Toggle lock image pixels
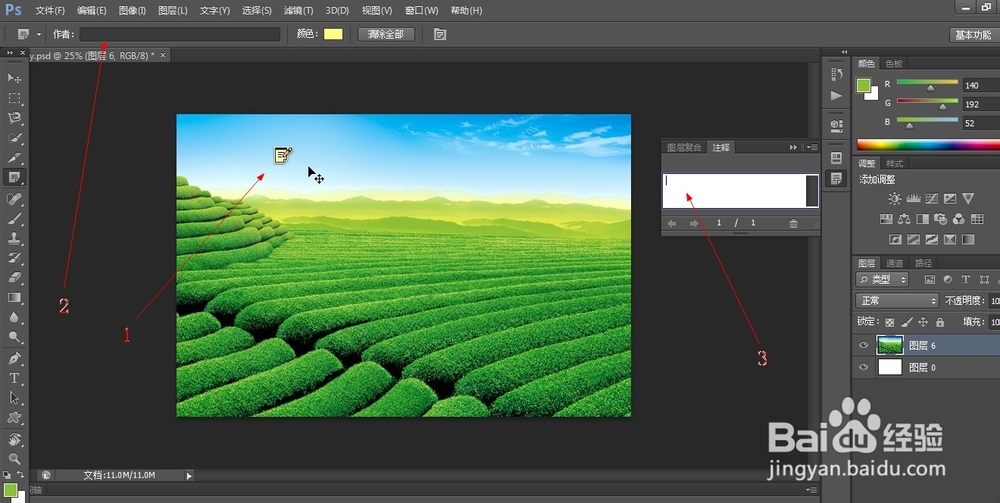This screenshot has width=1000, height=503. pos(907,322)
